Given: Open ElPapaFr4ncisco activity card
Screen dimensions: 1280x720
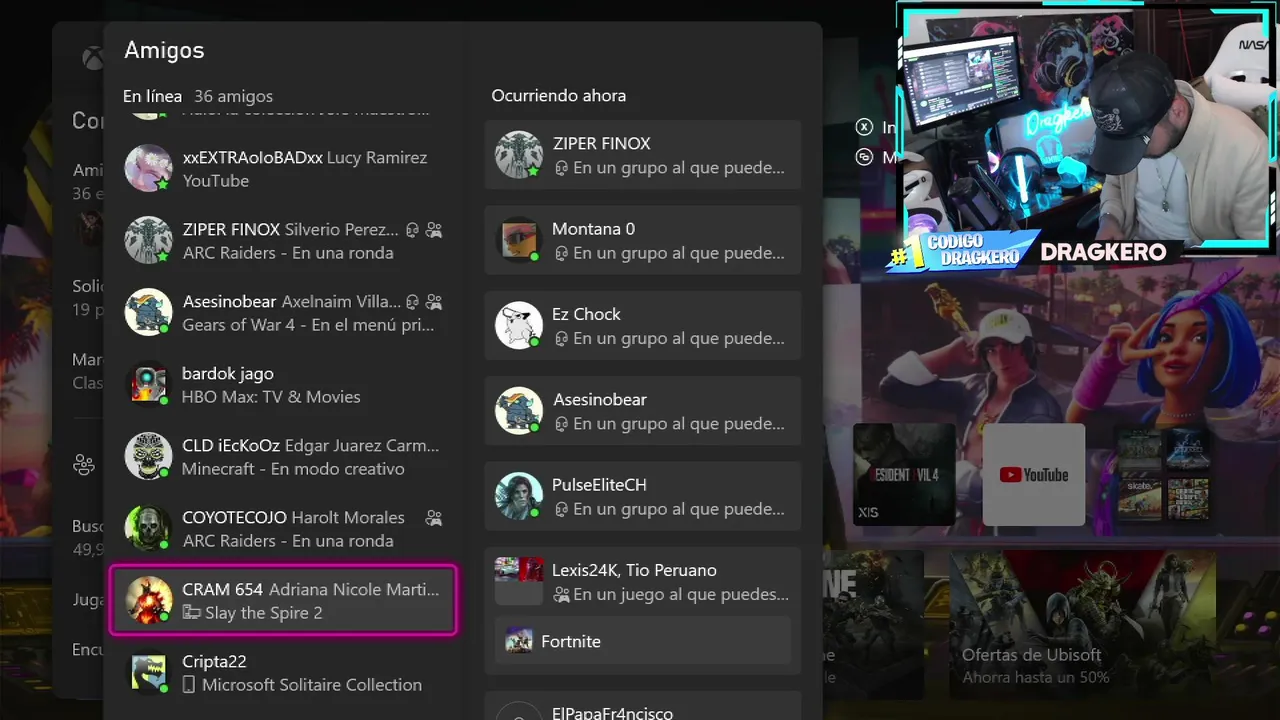Looking at the screenshot, I should tap(643, 706).
